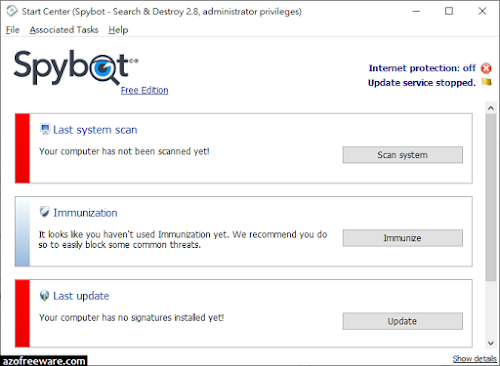Click the Spybot app icon in title bar
The image size is (500, 366).
click(x=12, y=11)
